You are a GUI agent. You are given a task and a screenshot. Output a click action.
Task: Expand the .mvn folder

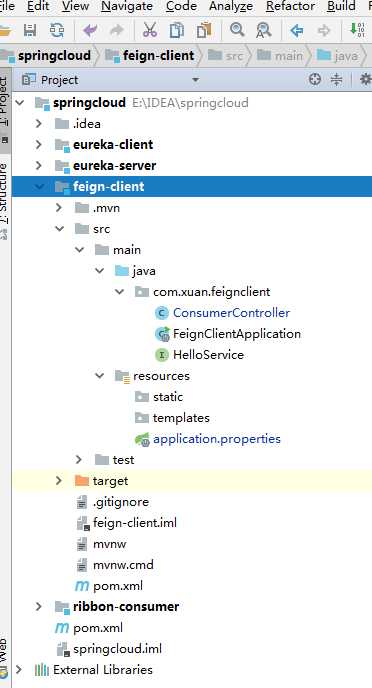point(59,208)
